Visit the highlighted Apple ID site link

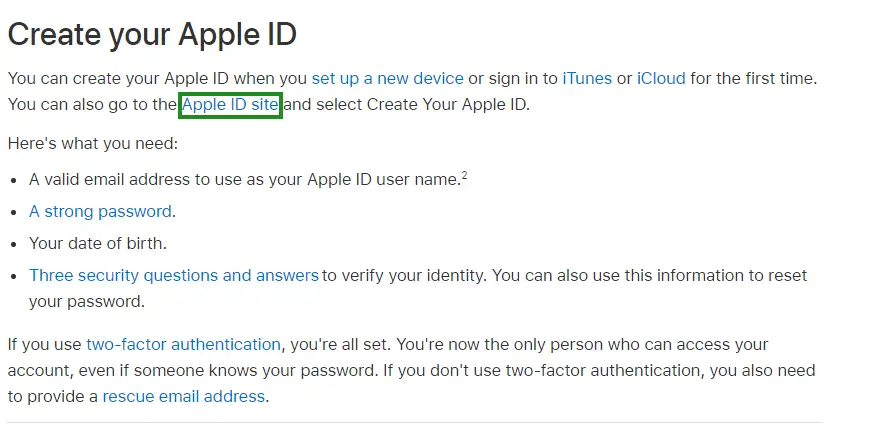230,105
